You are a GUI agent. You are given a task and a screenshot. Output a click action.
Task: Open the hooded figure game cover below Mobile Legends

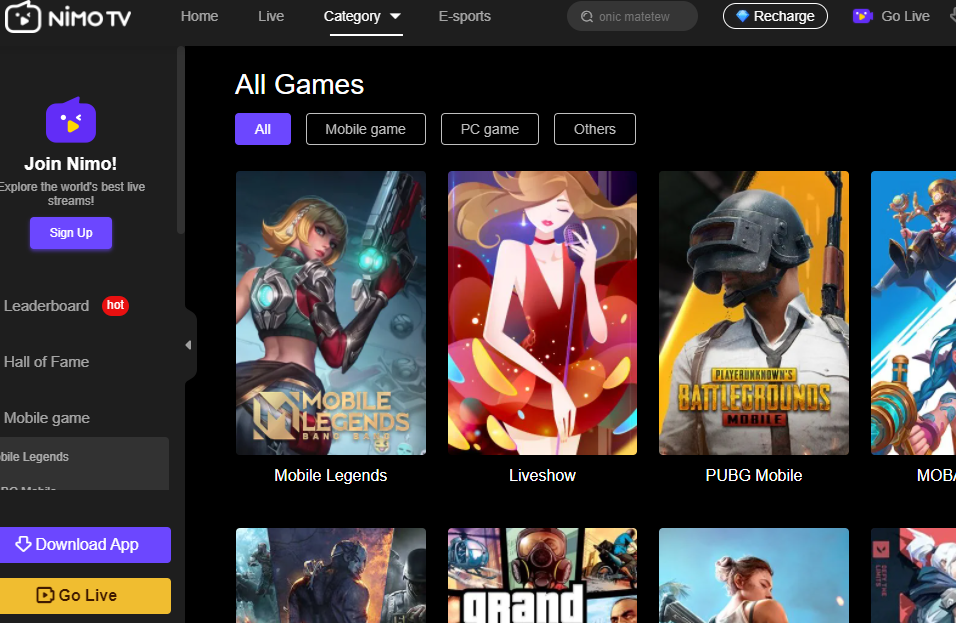[330, 575]
